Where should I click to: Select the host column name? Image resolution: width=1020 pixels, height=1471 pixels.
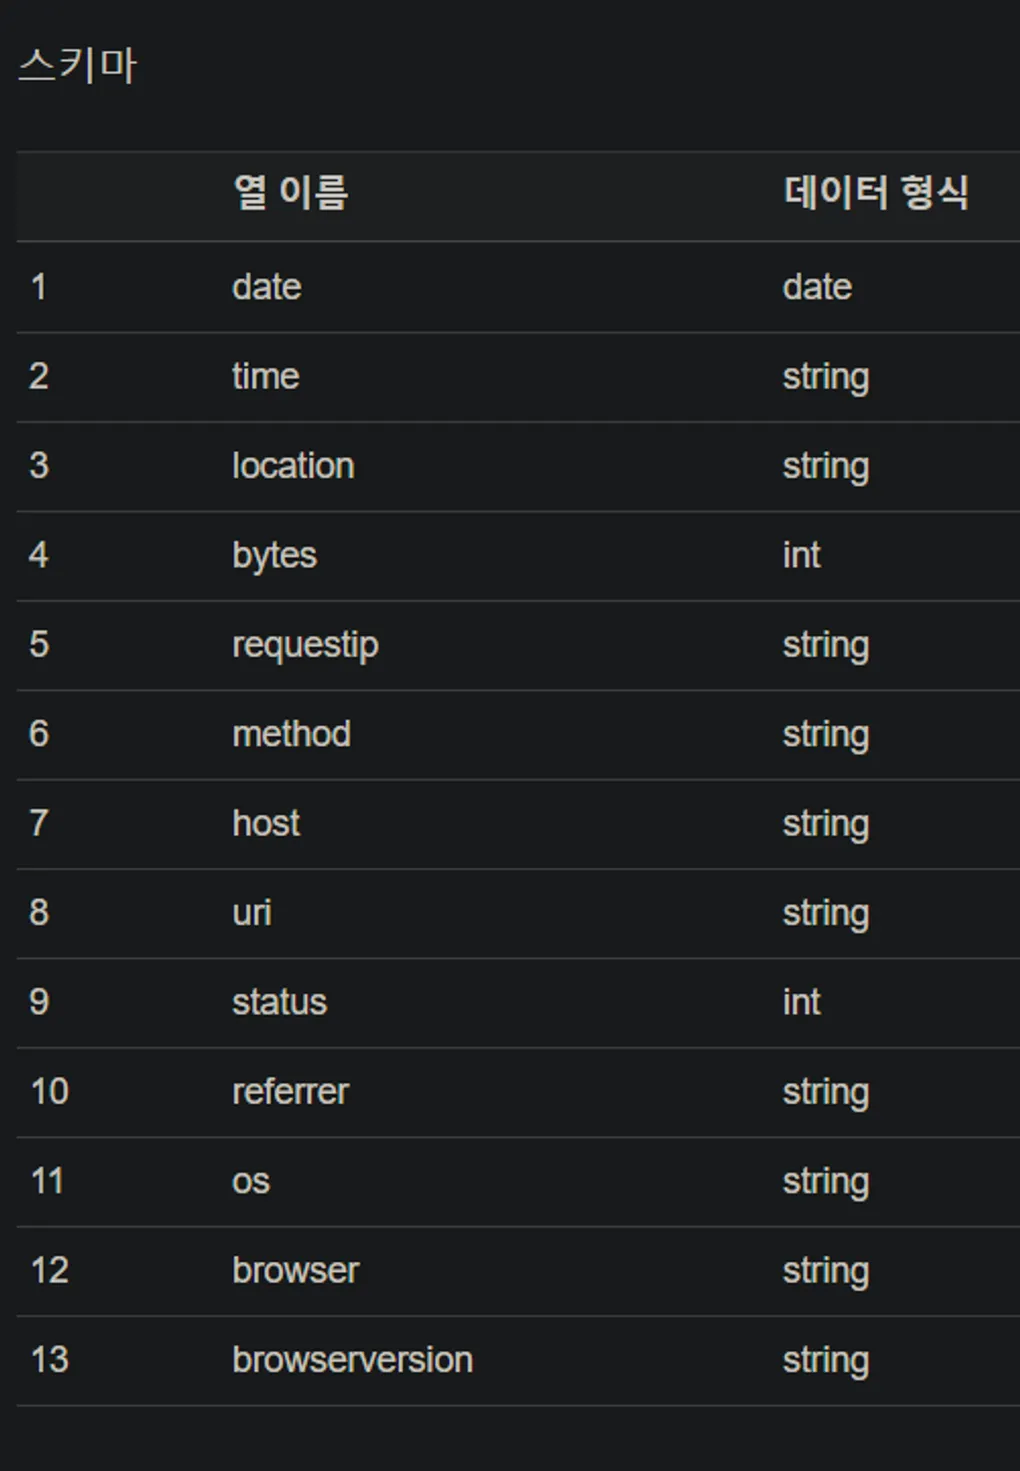point(266,824)
